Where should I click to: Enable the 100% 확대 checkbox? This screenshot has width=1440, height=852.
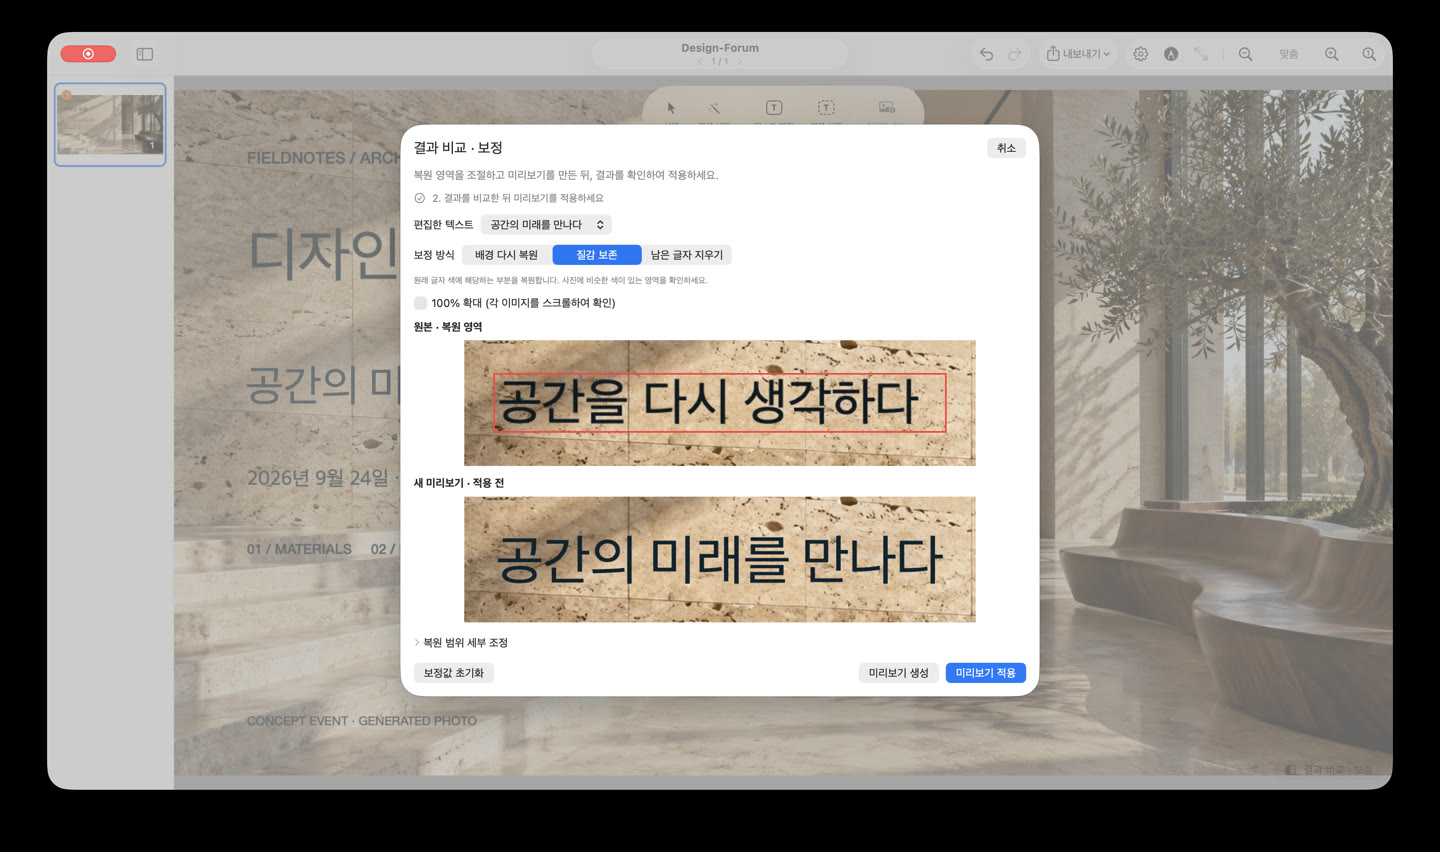(420, 303)
